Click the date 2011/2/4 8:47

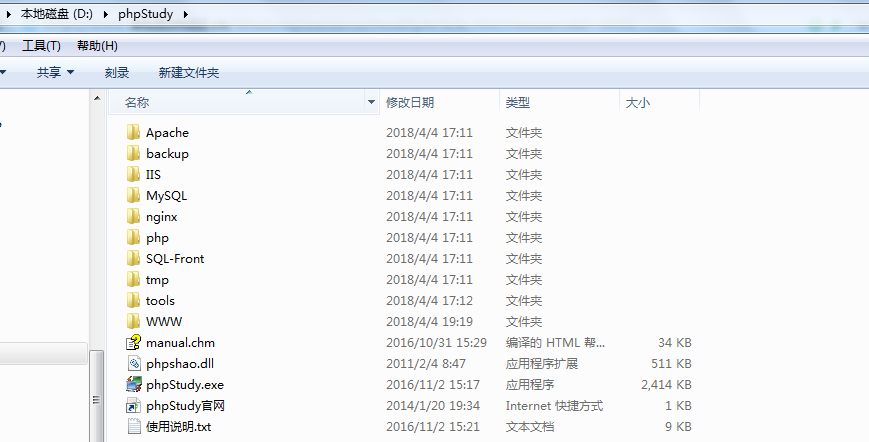click(426, 364)
